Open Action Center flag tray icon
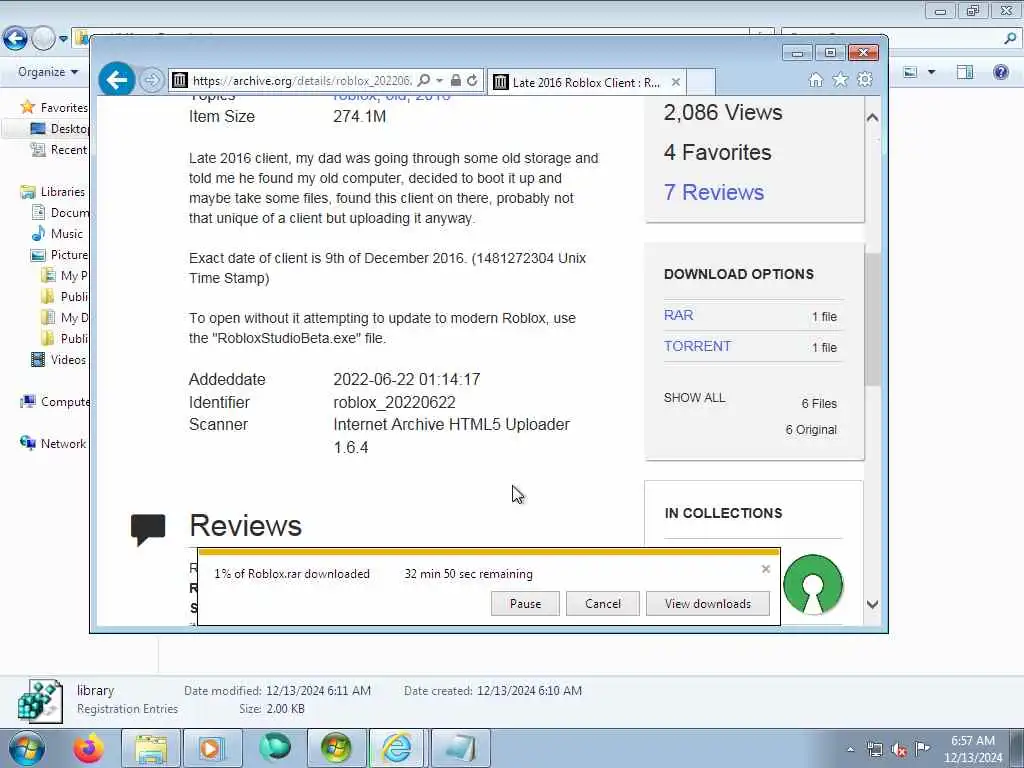 [x=922, y=748]
